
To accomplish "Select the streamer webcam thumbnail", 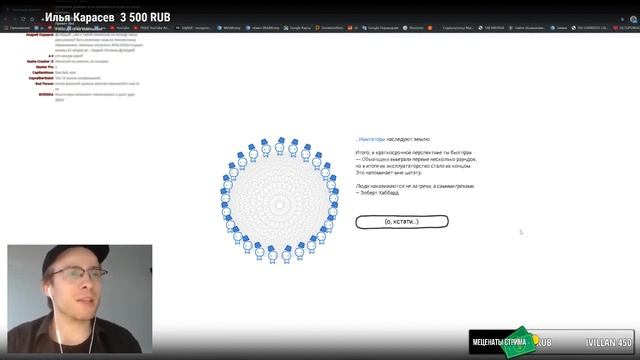I will (80, 299).
